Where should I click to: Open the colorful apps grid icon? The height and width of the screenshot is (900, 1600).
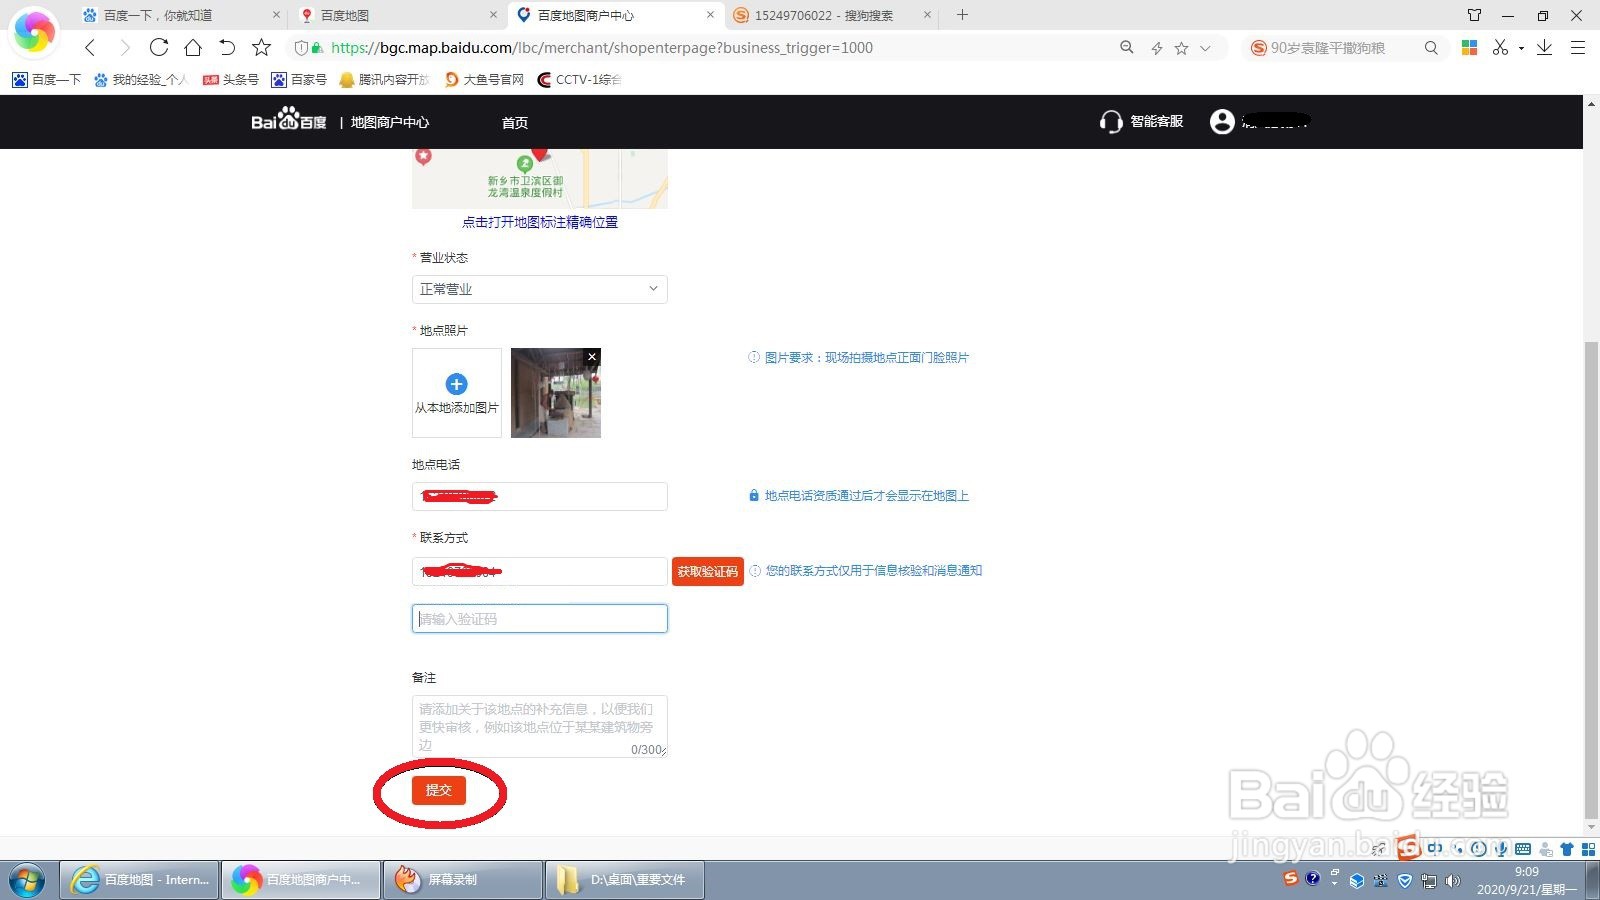(x=1469, y=47)
